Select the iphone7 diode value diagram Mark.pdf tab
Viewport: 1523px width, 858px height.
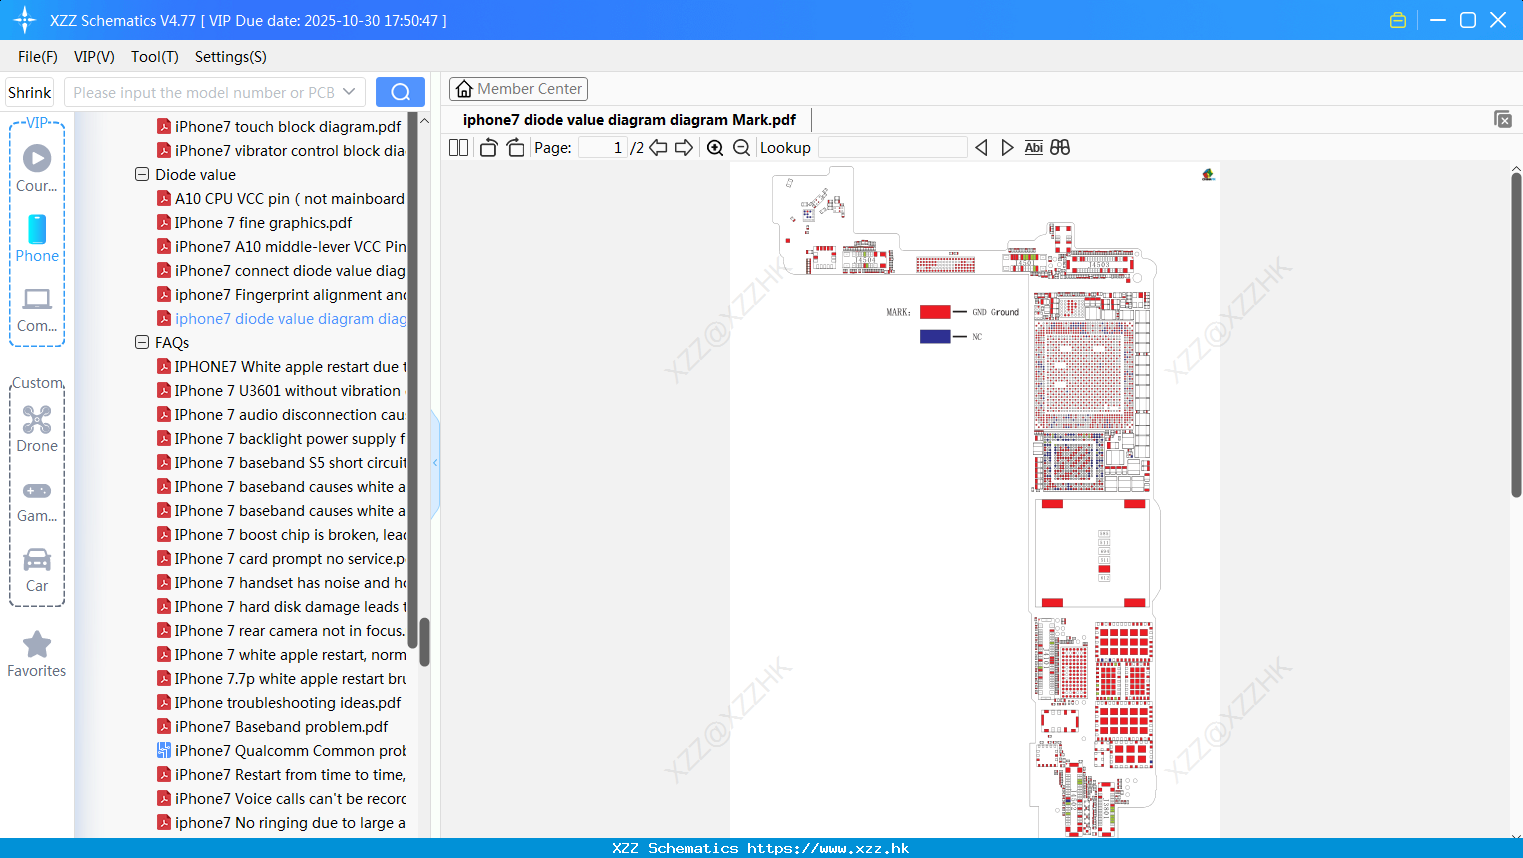[x=629, y=120]
